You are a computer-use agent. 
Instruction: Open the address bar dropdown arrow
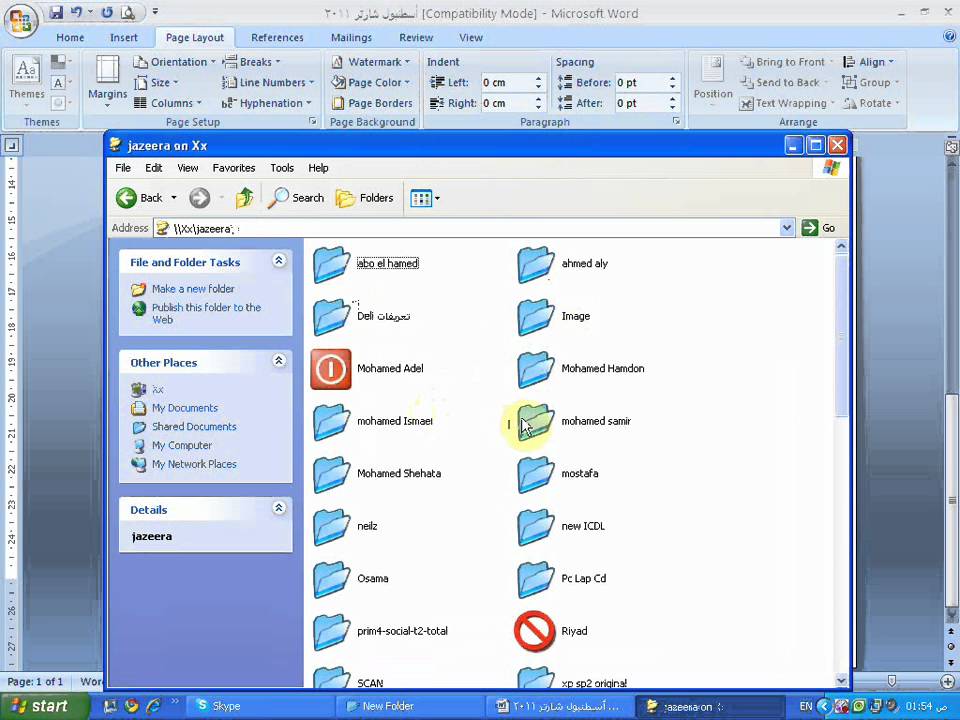(x=787, y=228)
